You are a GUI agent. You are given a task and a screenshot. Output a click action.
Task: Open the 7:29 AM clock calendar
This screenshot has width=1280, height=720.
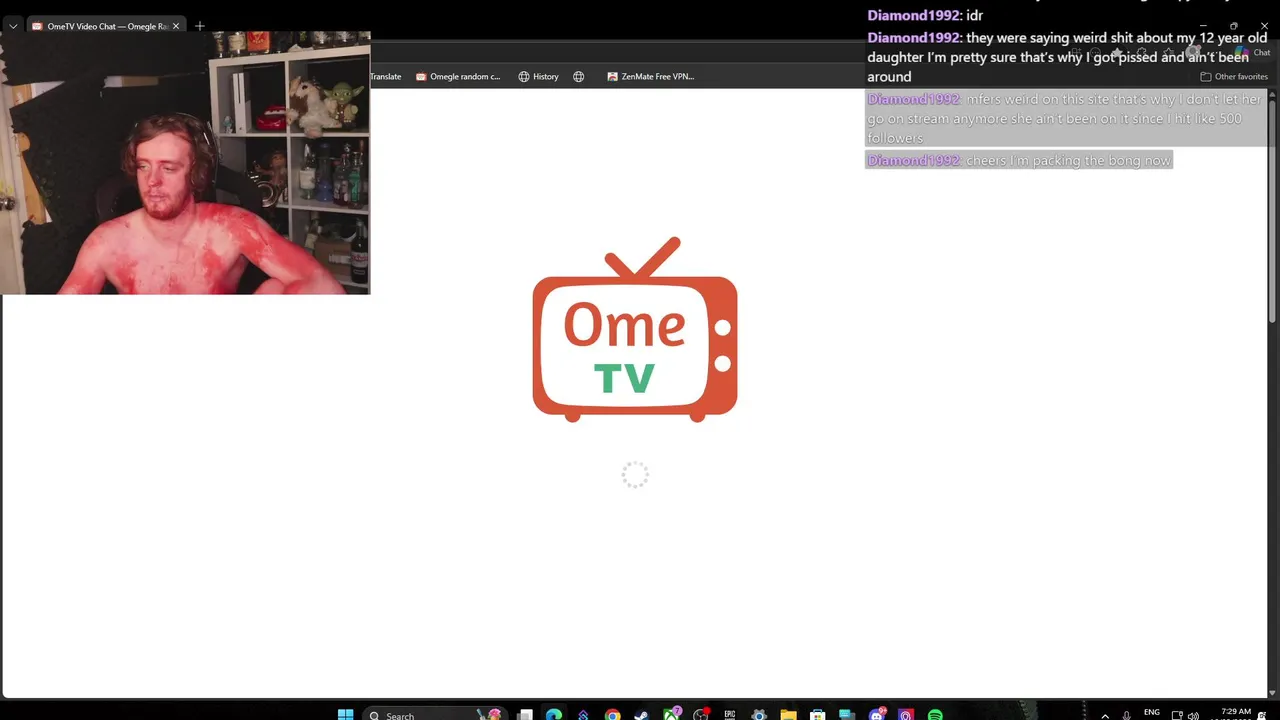(1236, 713)
